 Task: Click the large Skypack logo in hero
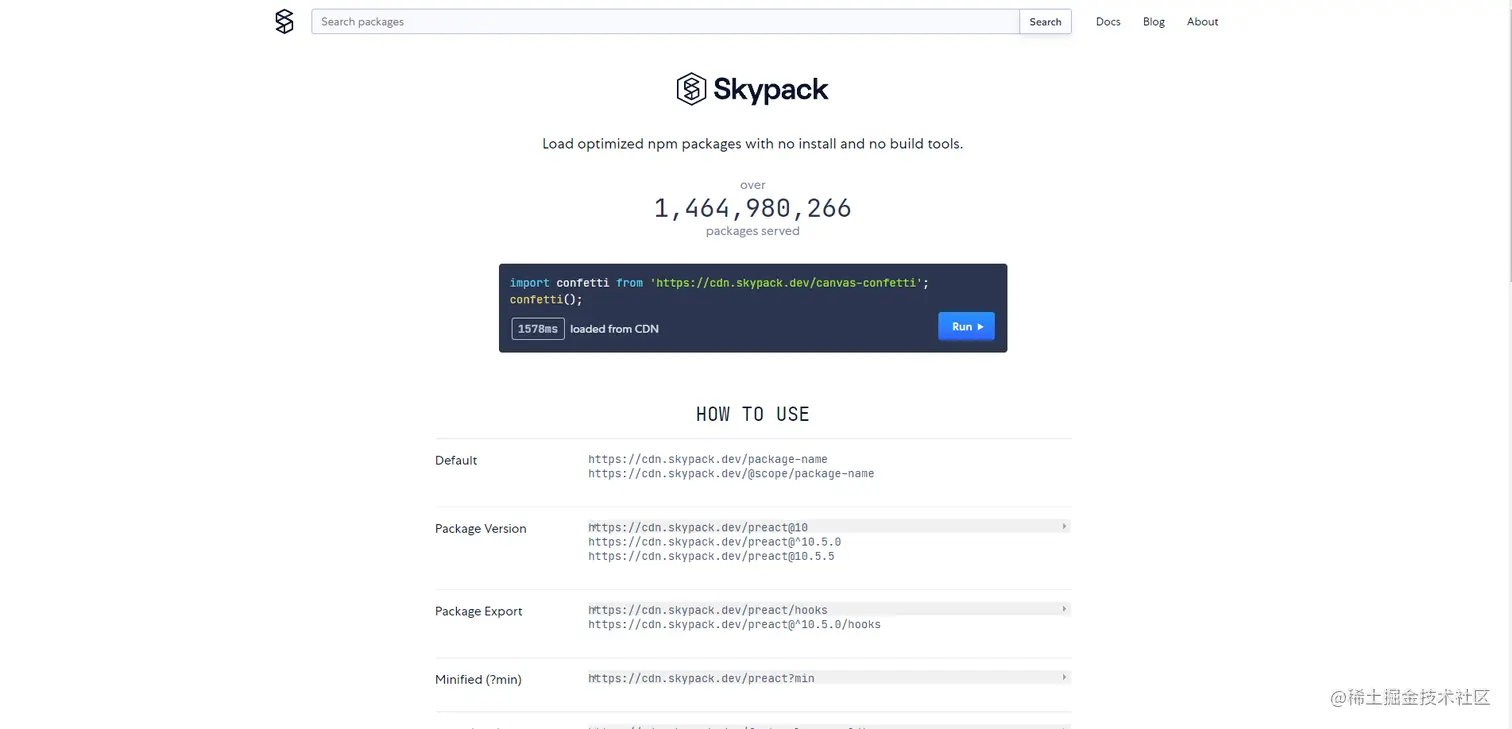(x=752, y=89)
